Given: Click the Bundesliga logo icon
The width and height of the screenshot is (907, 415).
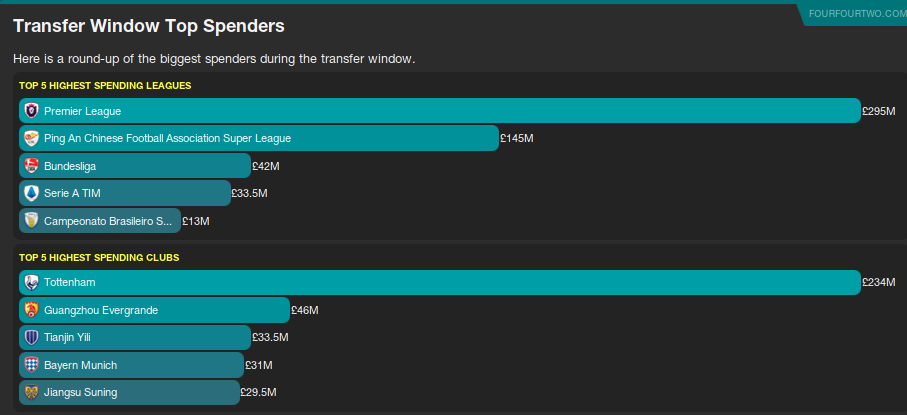Looking at the screenshot, I should point(31,166).
